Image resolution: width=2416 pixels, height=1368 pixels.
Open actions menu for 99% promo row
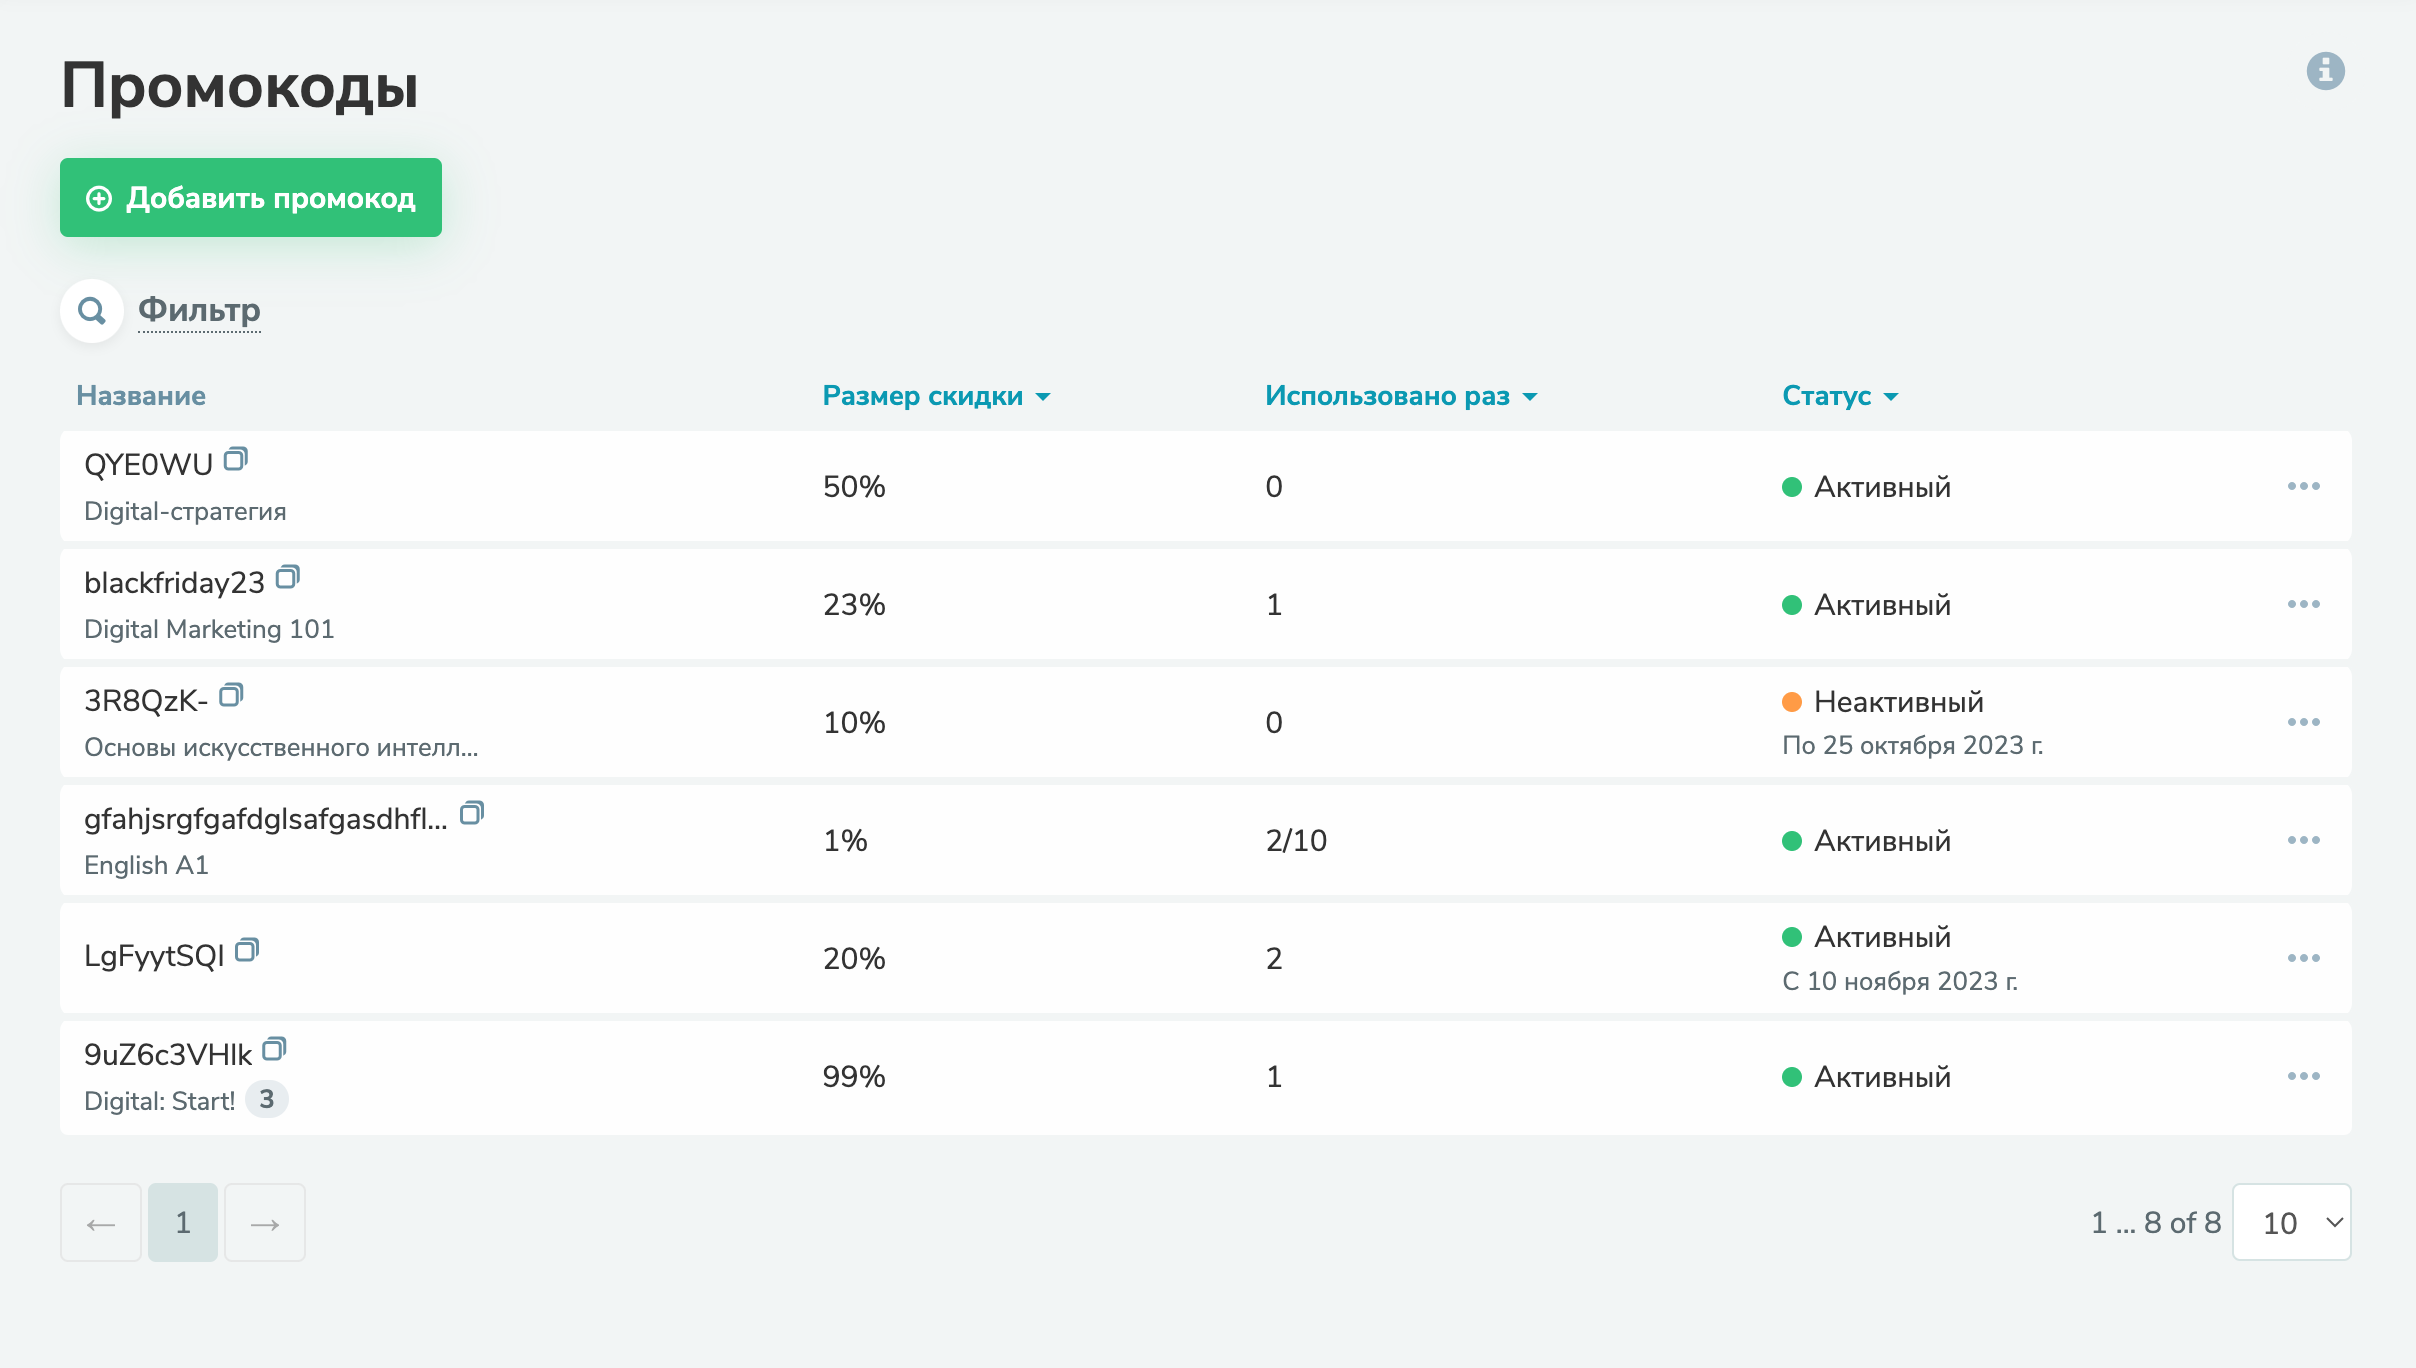(x=2303, y=1077)
